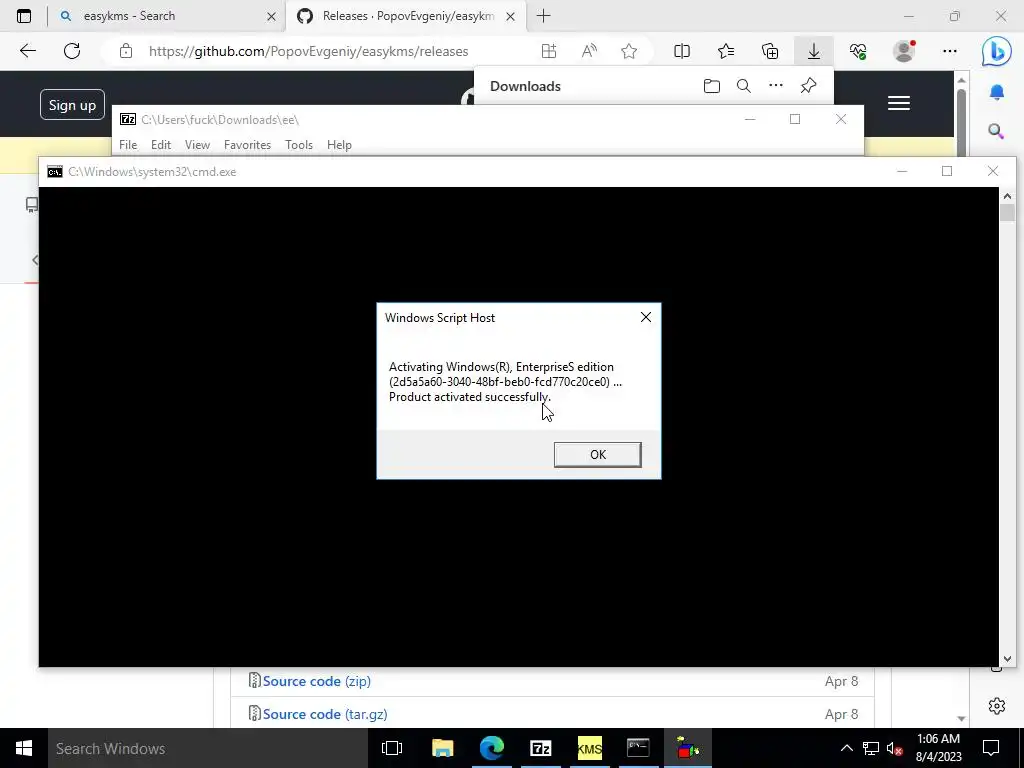
Task: Open the 7-Zip Tools menu
Action: pos(298,145)
